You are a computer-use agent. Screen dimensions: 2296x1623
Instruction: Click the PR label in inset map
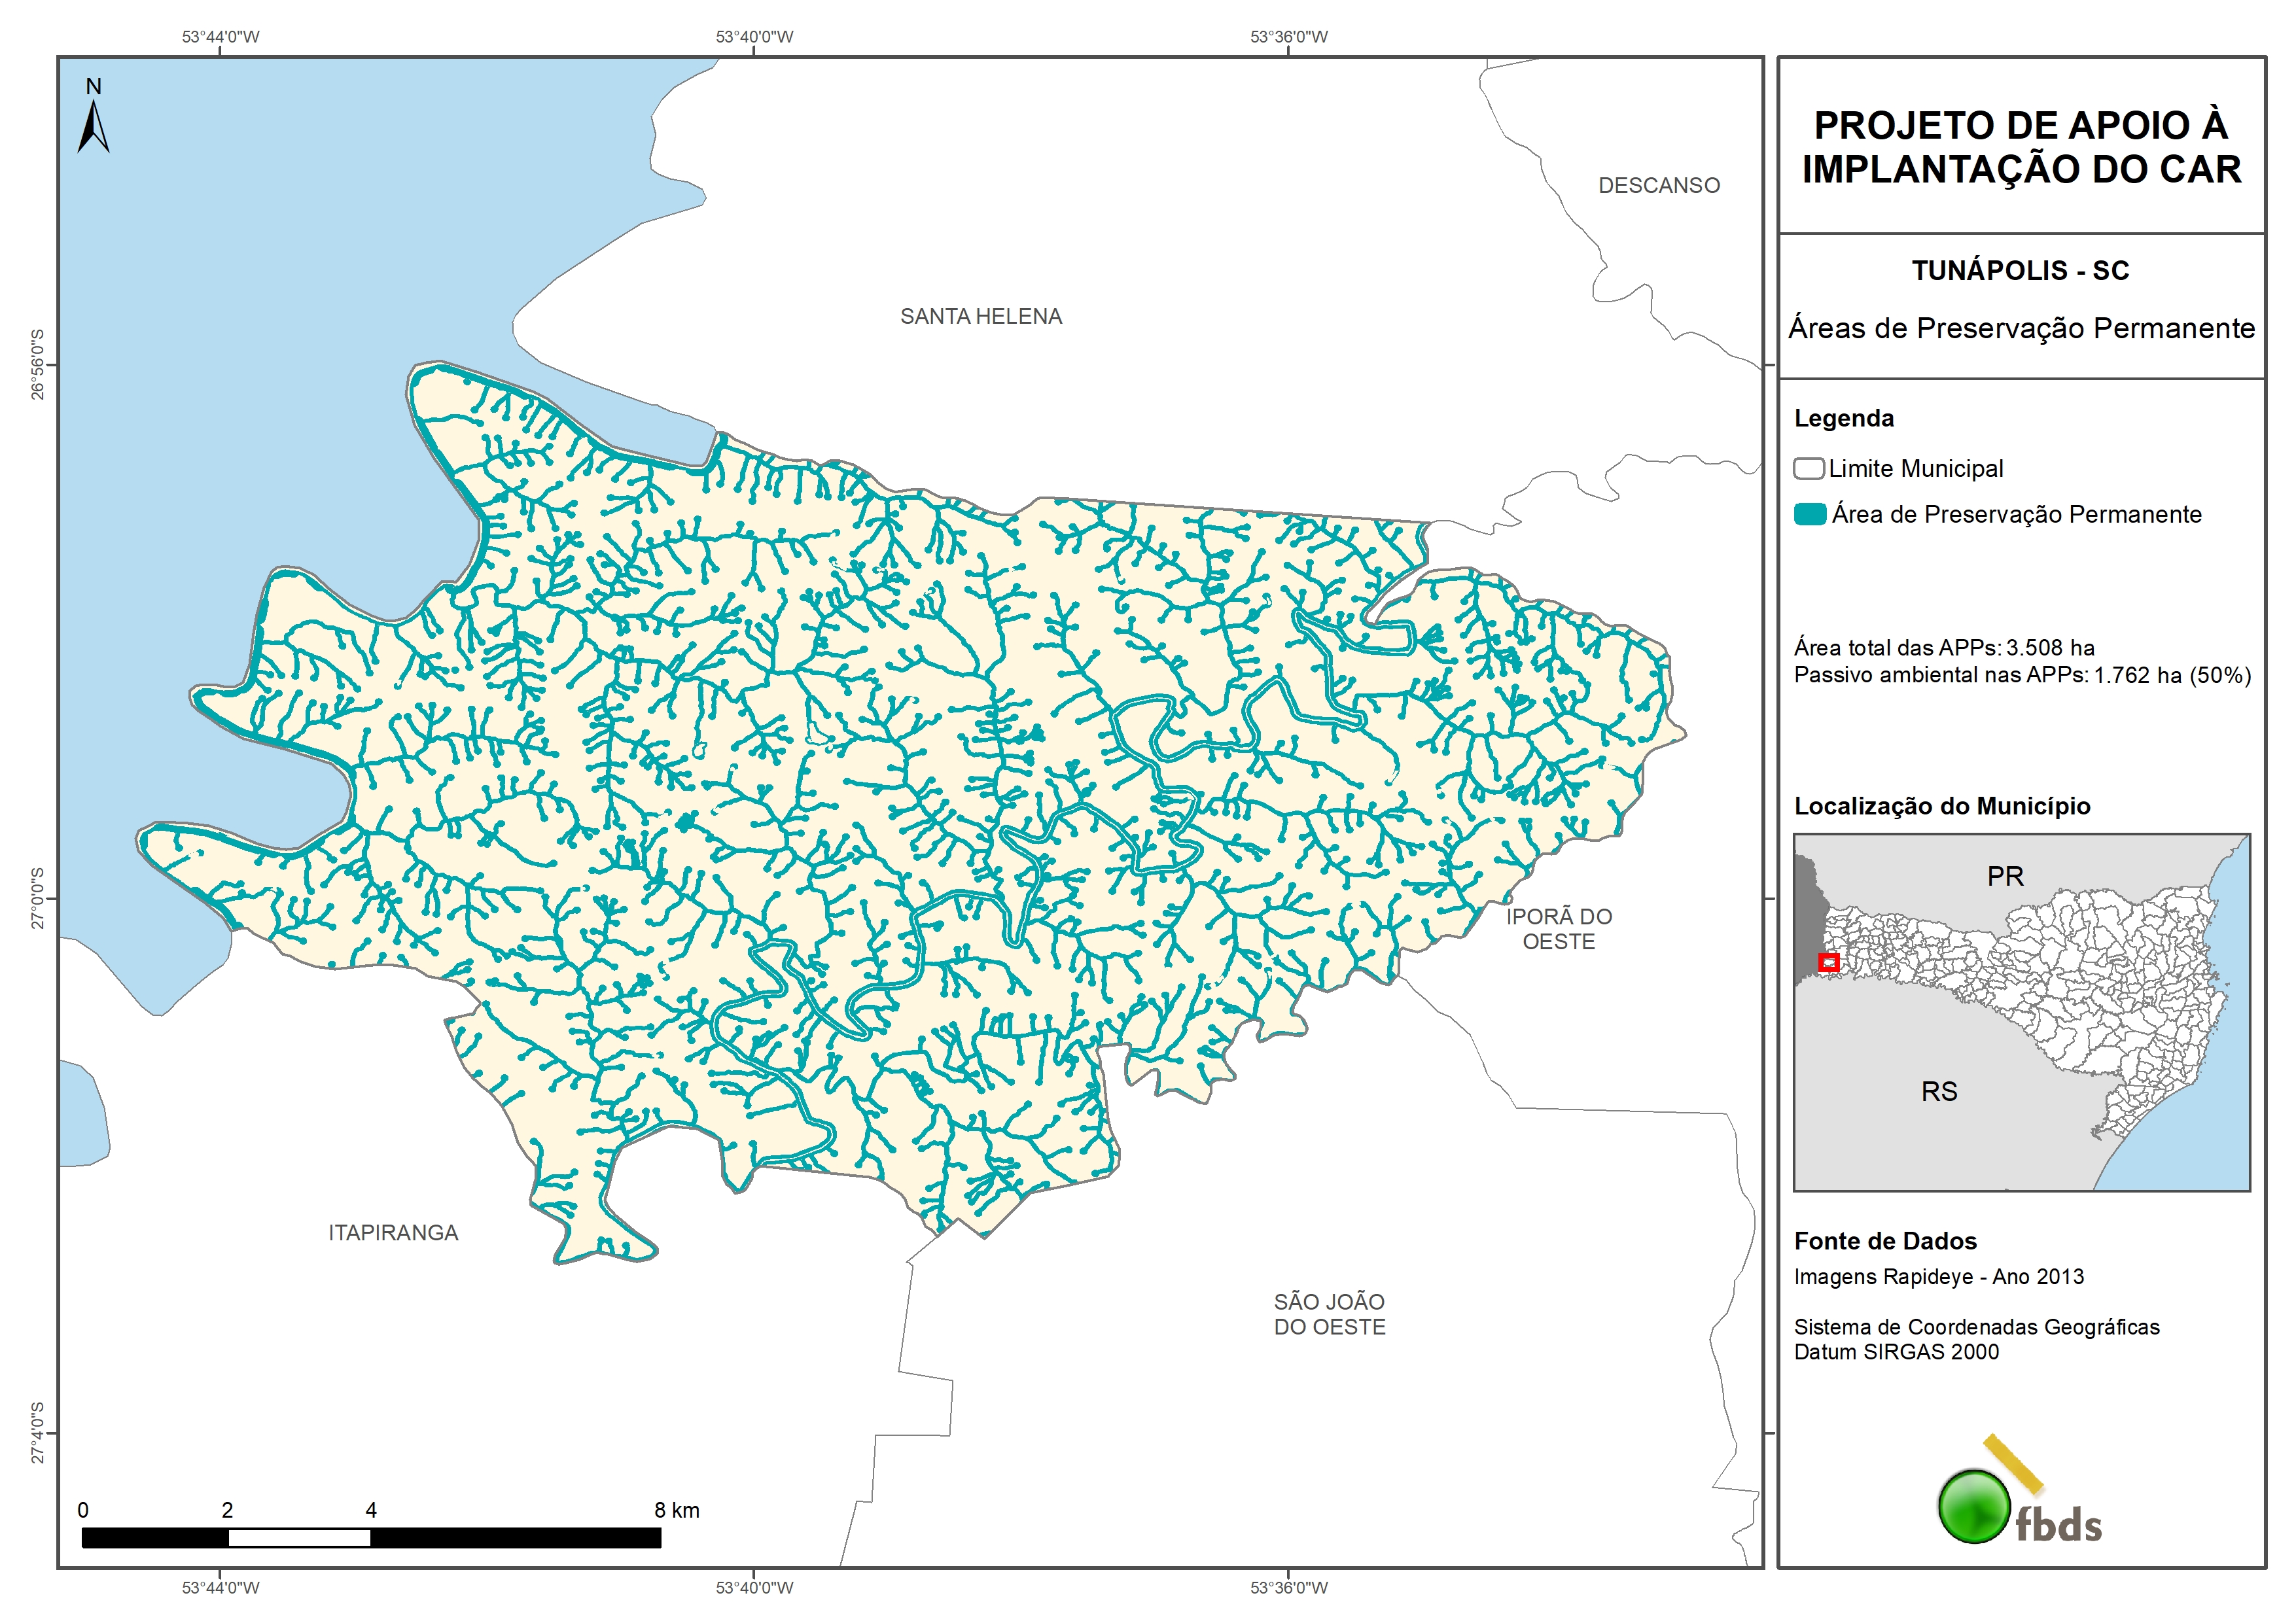point(2005,877)
